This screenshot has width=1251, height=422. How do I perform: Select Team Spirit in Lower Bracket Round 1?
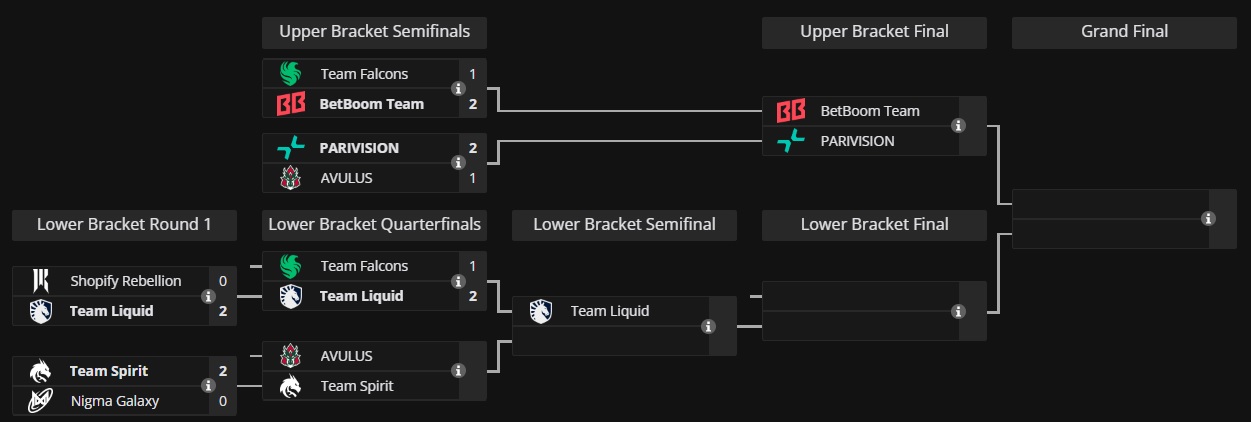pos(108,371)
